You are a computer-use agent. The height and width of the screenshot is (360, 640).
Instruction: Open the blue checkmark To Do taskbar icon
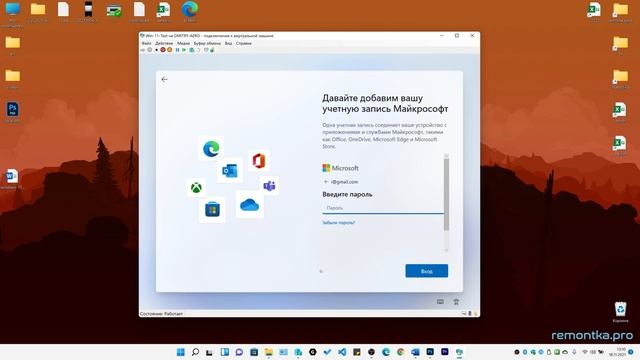(x=327, y=352)
